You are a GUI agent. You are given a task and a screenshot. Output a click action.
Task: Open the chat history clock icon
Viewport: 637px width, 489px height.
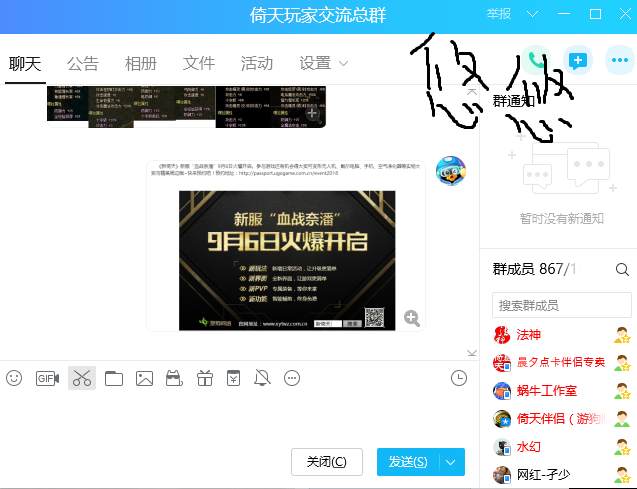[x=459, y=378]
